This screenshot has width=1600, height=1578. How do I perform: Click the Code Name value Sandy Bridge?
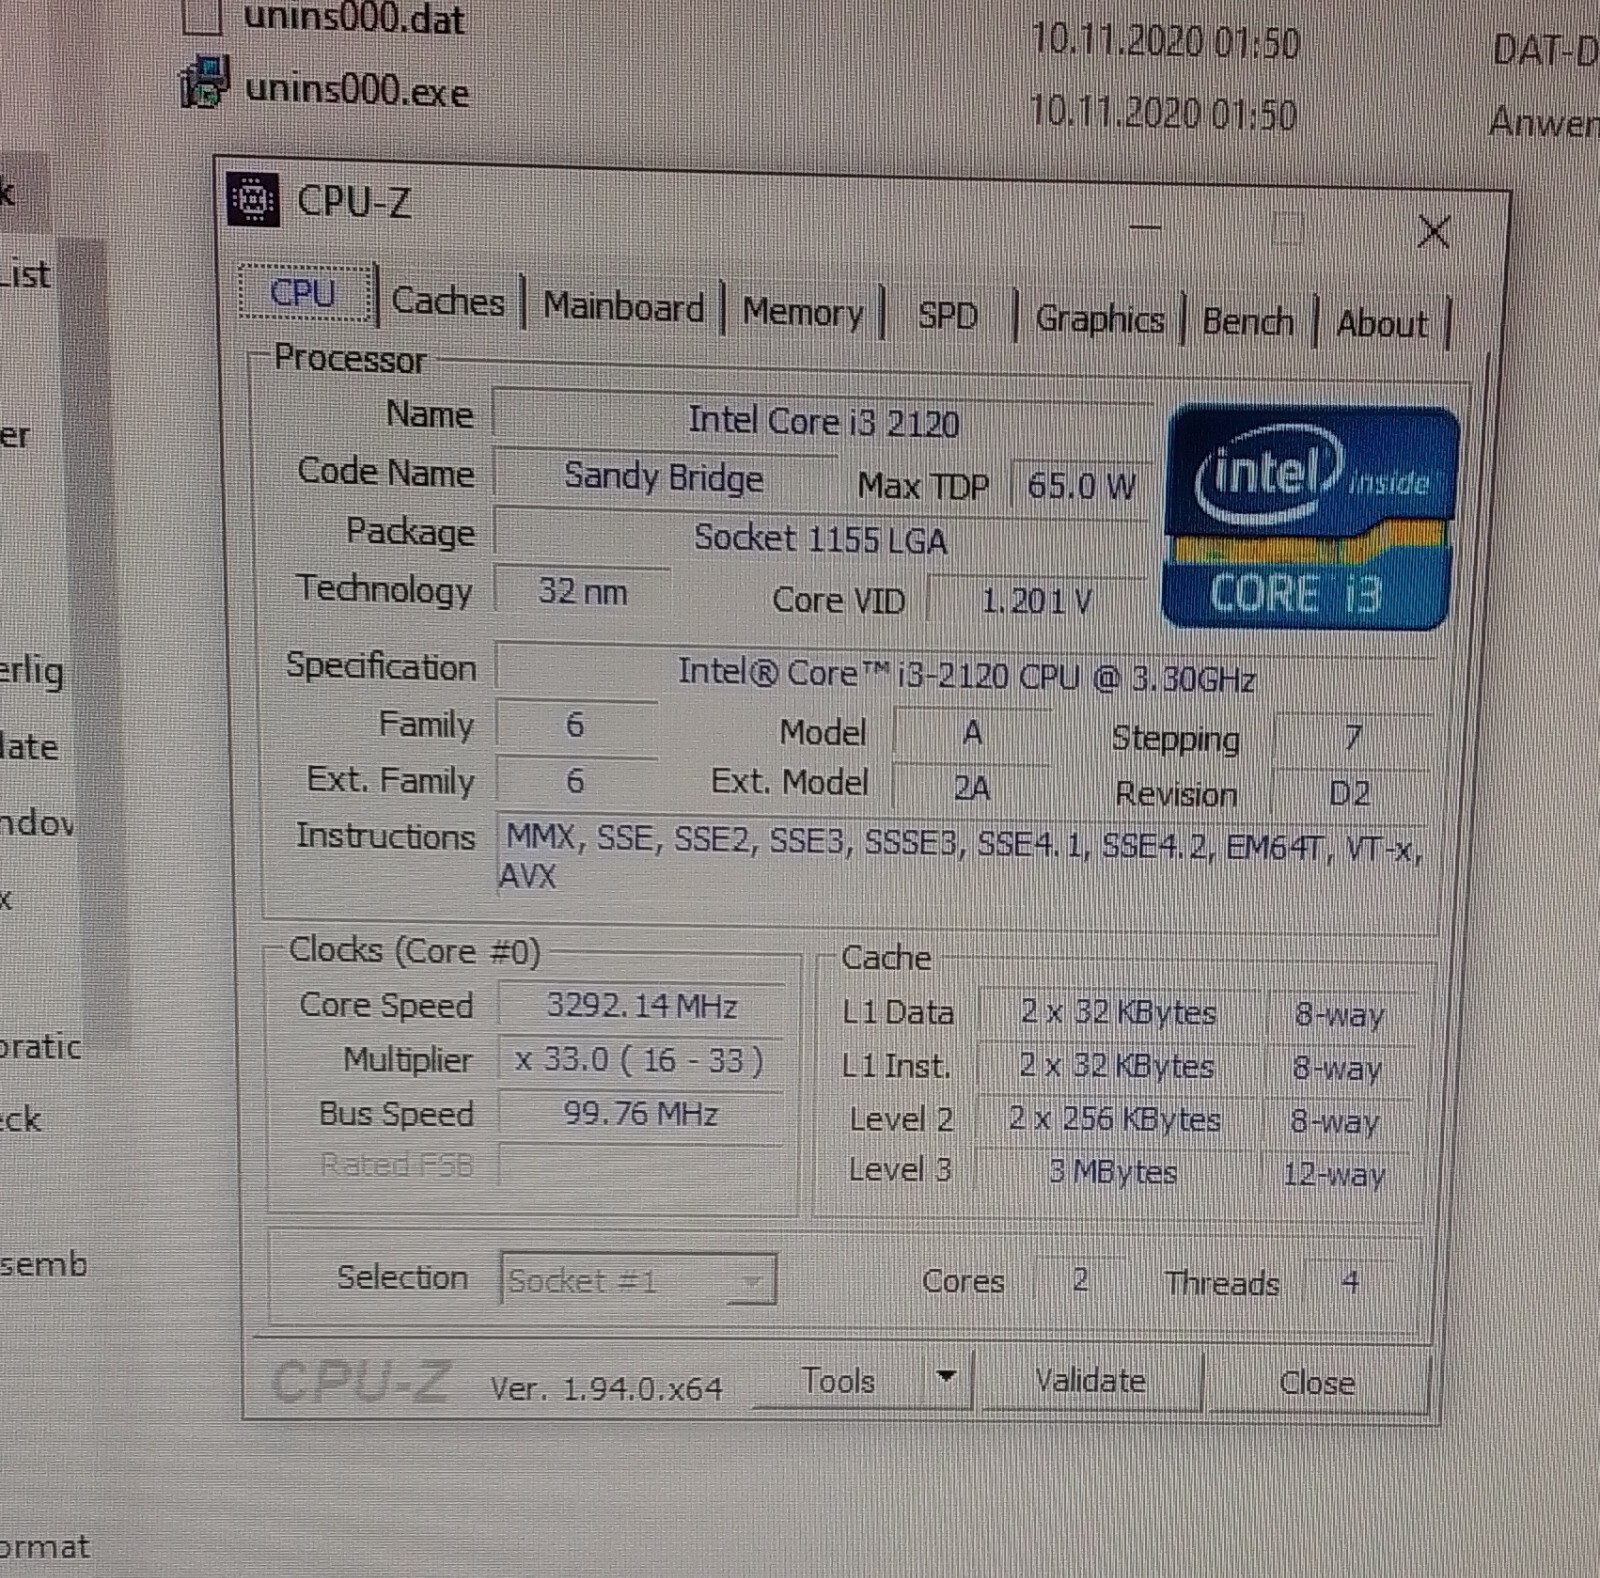(664, 477)
